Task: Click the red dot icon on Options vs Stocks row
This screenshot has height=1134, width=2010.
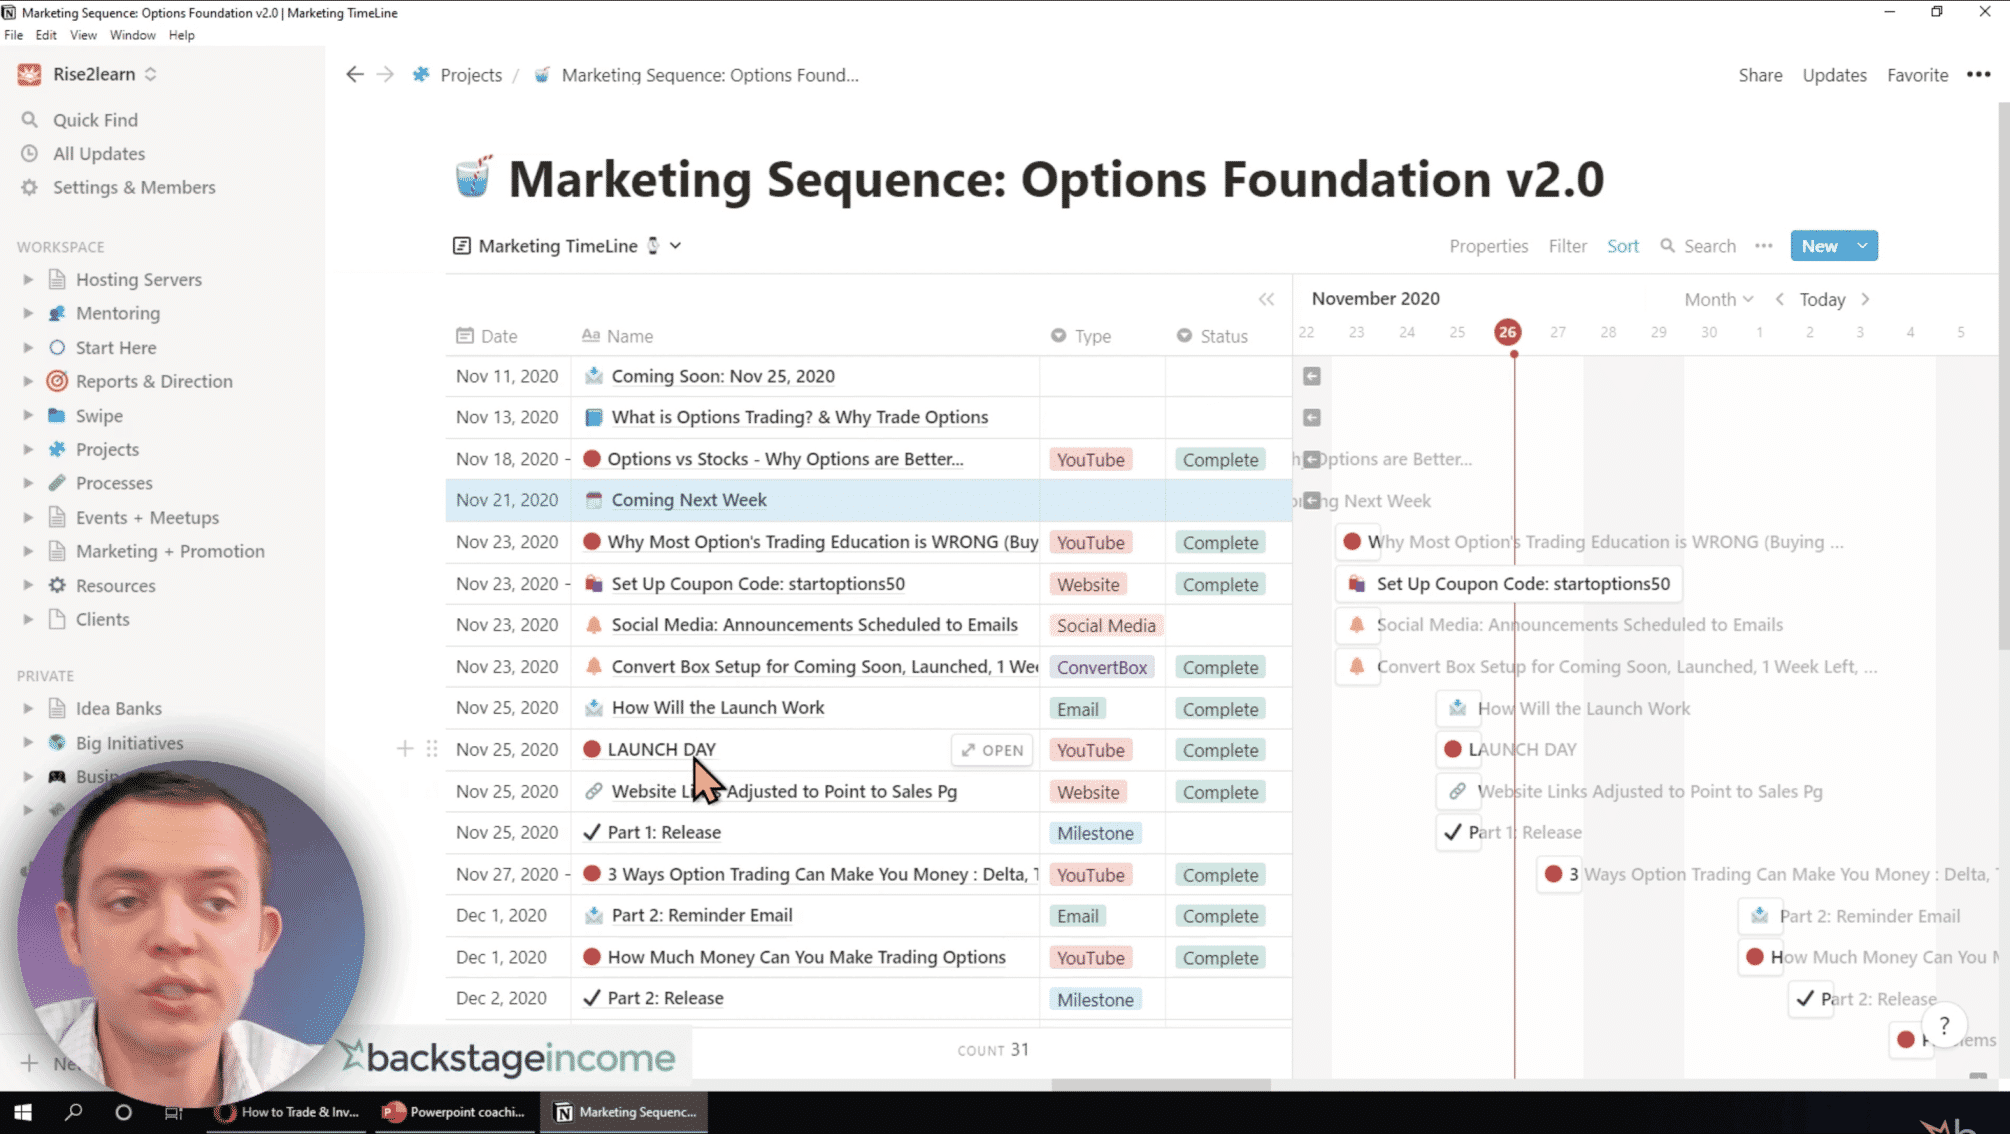Action: coord(592,459)
